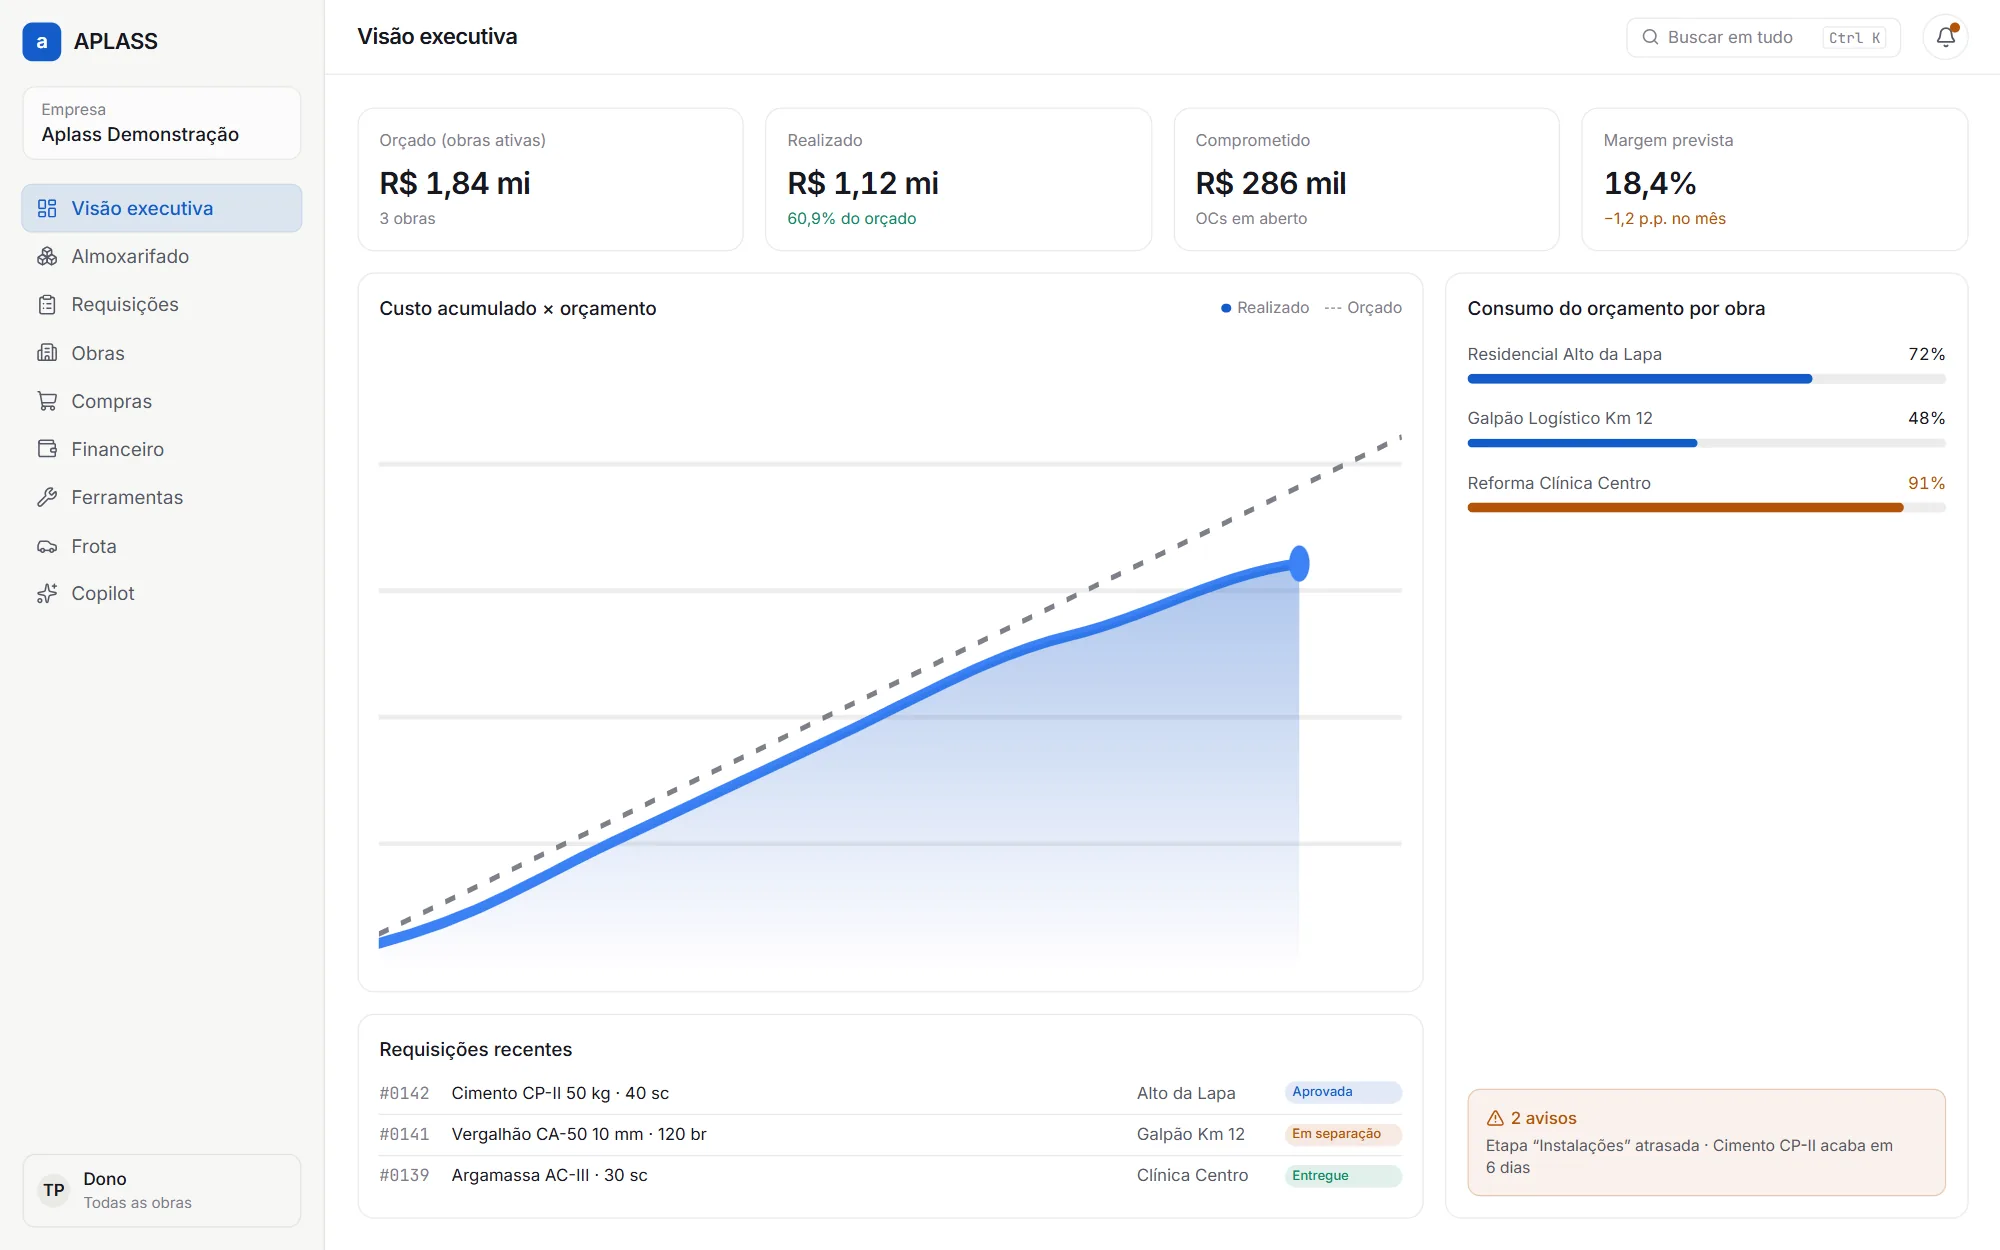Open requisition #0142 Cimento CP-II

pyautogui.click(x=890, y=1093)
